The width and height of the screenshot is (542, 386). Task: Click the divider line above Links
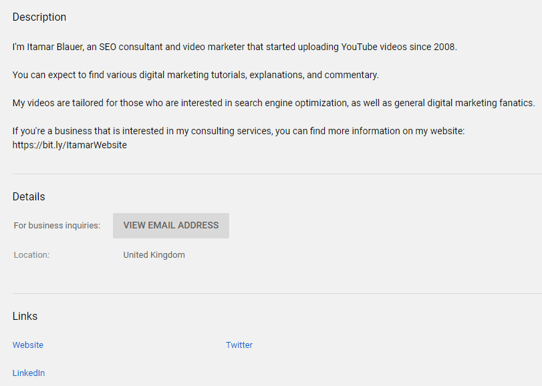tap(277, 293)
